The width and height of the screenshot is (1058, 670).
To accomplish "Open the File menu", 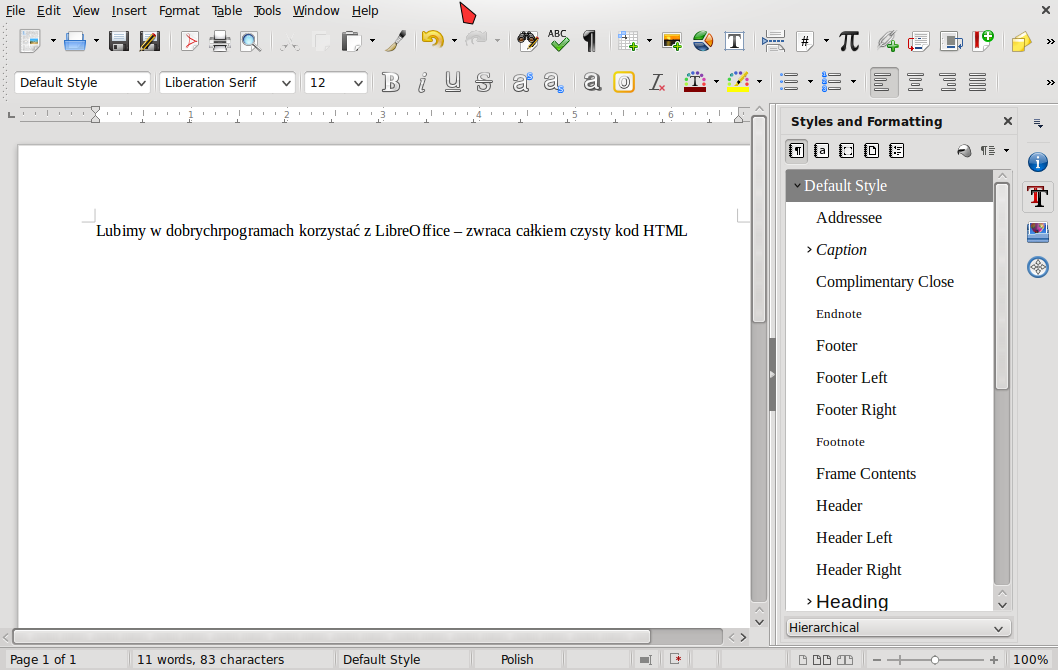I will click(16, 11).
